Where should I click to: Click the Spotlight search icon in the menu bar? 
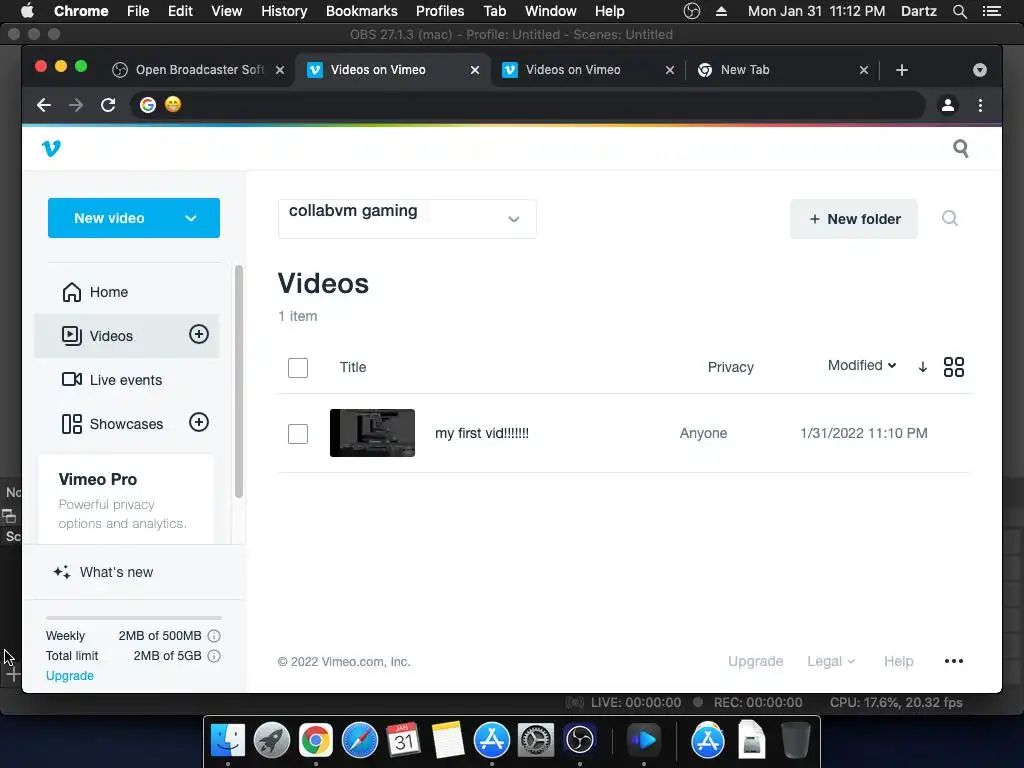[x=959, y=11]
